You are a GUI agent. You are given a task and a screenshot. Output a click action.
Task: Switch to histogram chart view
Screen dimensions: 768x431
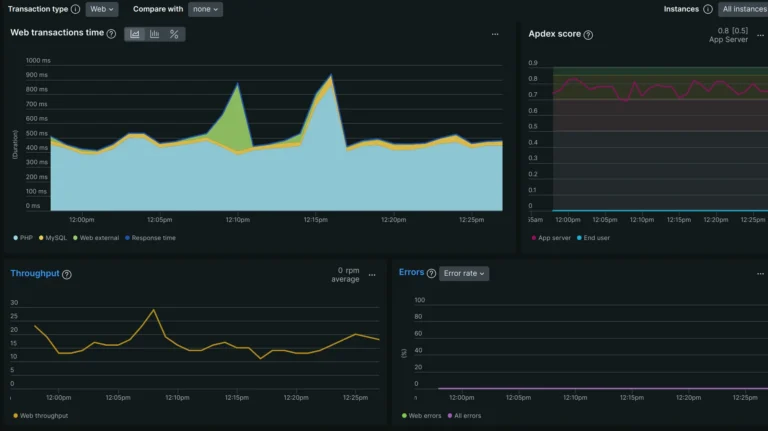(155, 34)
